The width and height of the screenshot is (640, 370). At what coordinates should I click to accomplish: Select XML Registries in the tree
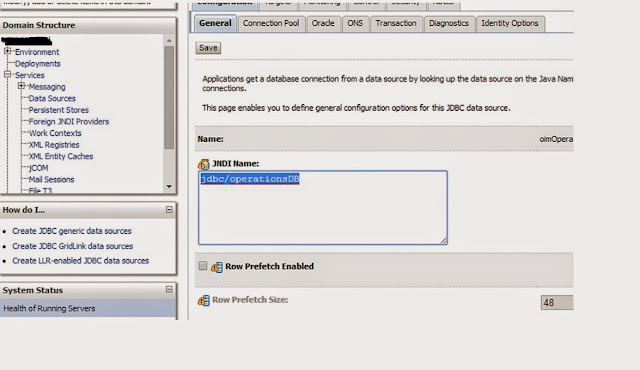53,145
